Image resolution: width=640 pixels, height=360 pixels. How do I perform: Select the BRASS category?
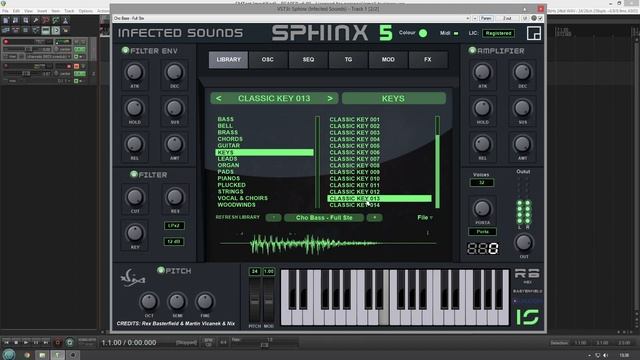coord(228,132)
